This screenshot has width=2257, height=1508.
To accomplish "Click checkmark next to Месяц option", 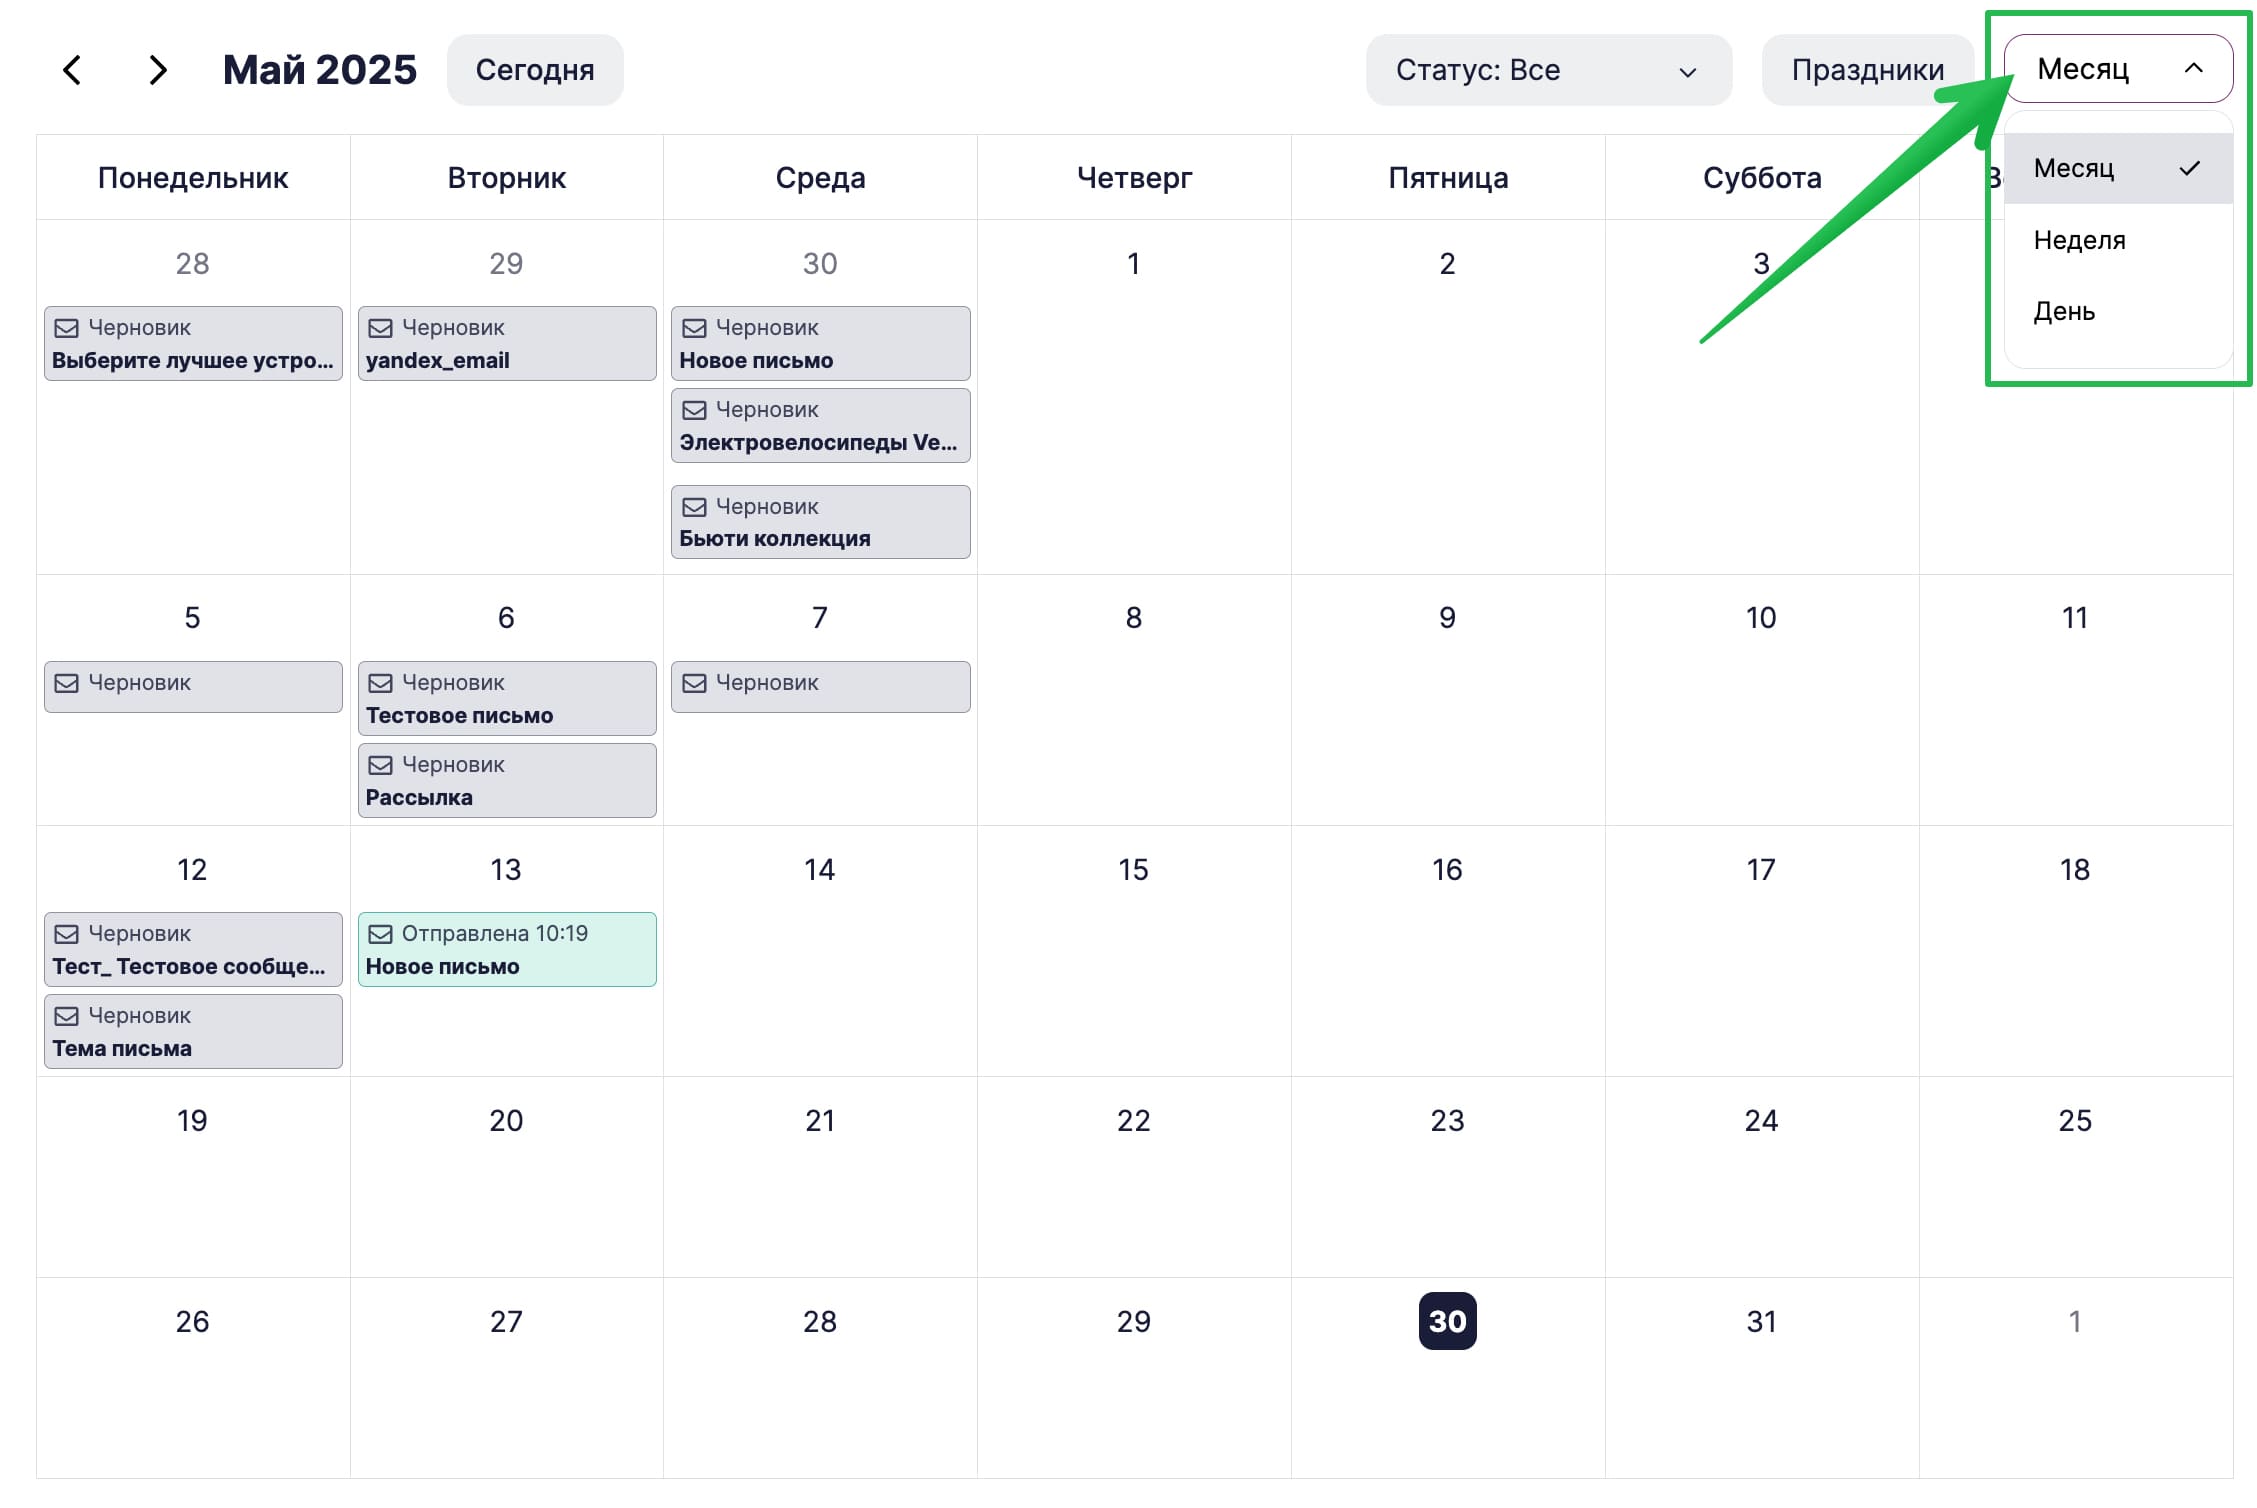I will point(2190,168).
